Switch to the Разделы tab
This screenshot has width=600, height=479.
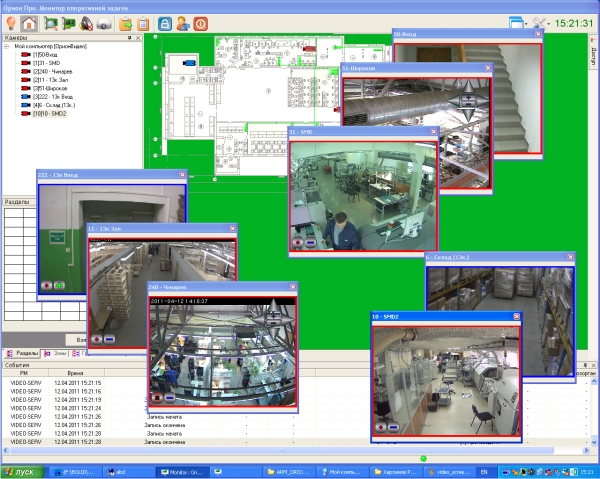pos(22,353)
